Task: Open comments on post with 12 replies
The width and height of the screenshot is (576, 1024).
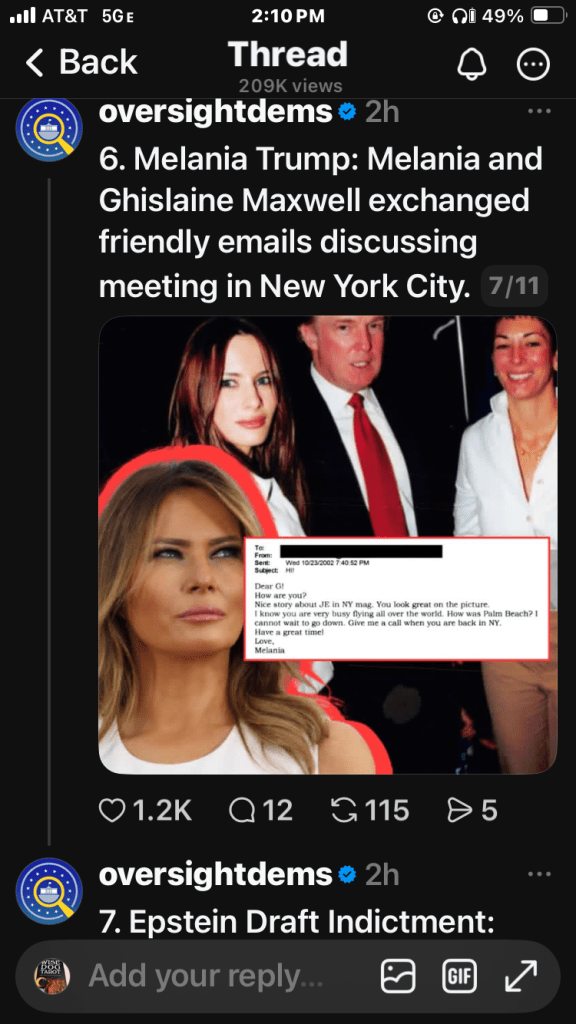Action: [261, 810]
